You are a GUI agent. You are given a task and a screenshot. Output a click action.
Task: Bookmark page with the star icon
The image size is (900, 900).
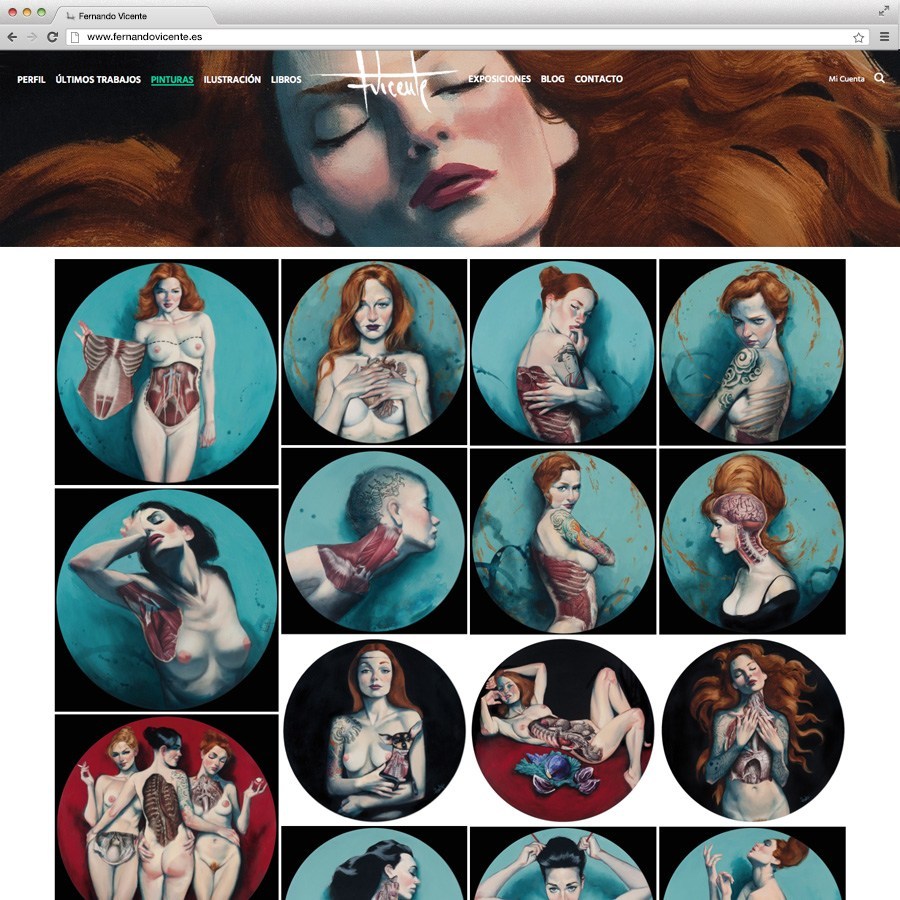[858, 37]
